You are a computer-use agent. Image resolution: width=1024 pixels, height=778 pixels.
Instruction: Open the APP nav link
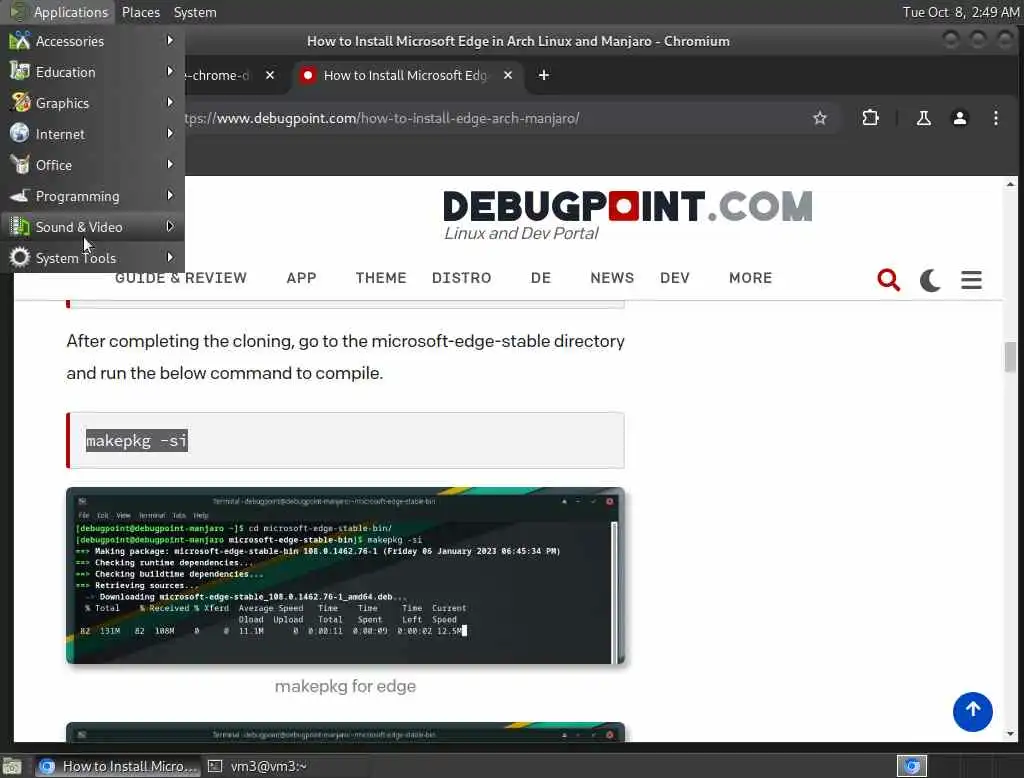301,278
